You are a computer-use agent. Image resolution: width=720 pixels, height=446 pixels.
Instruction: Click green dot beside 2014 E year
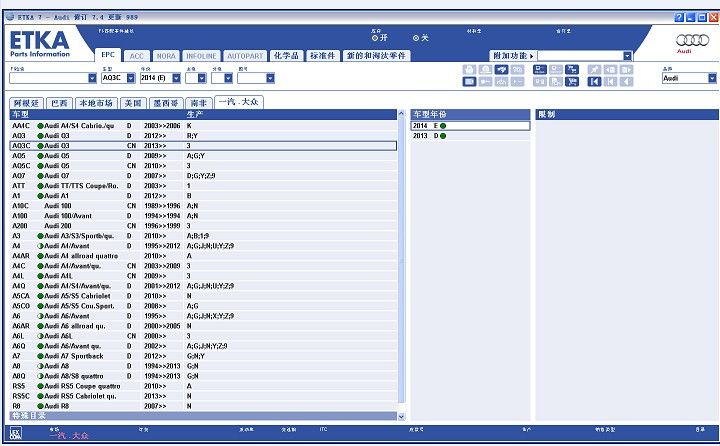point(443,126)
